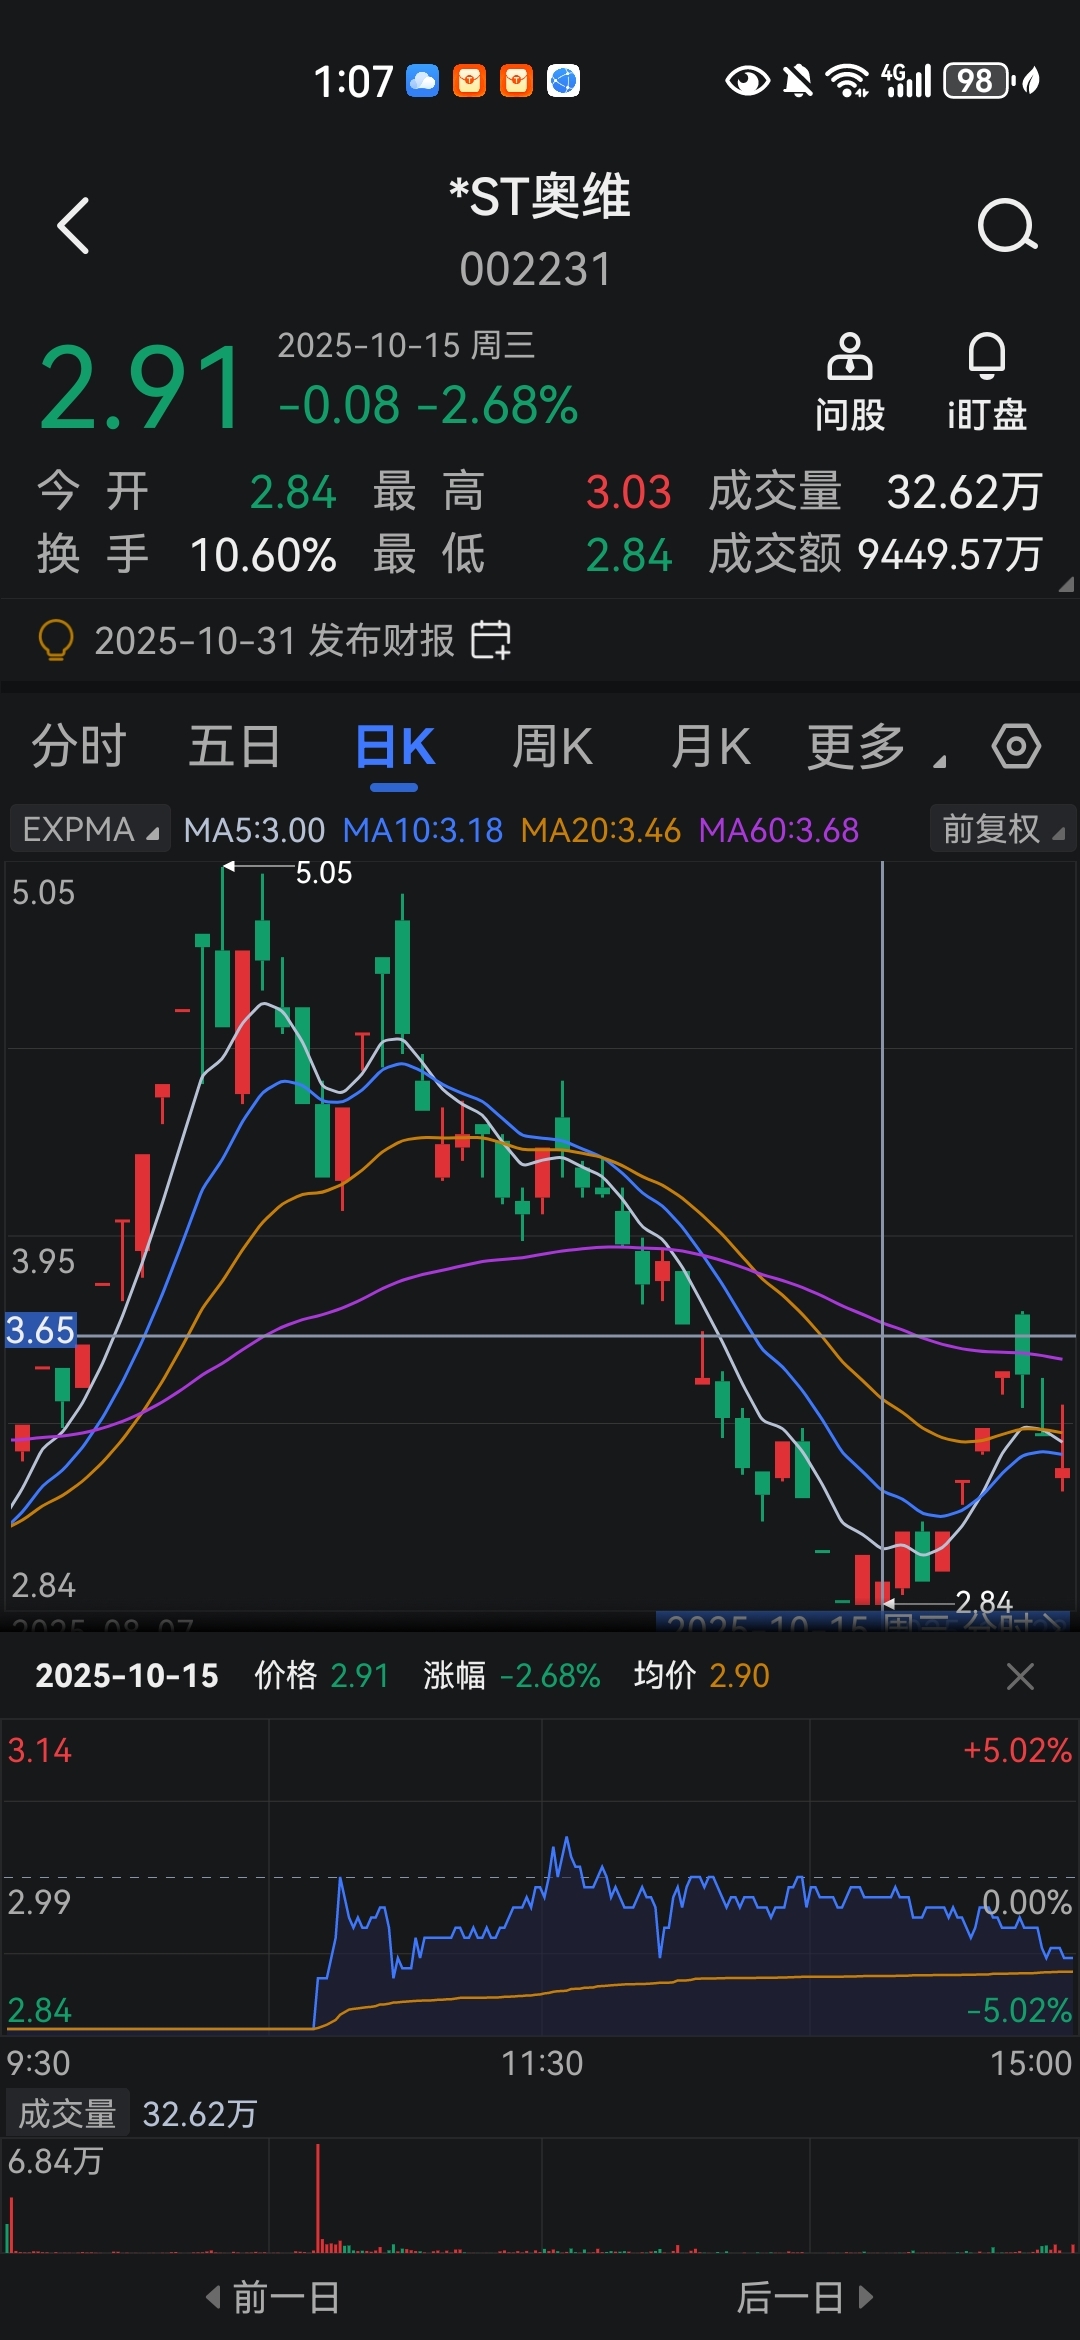Open the search magnifier icon
Viewport: 1080px width, 2340px height.
(x=1007, y=226)
